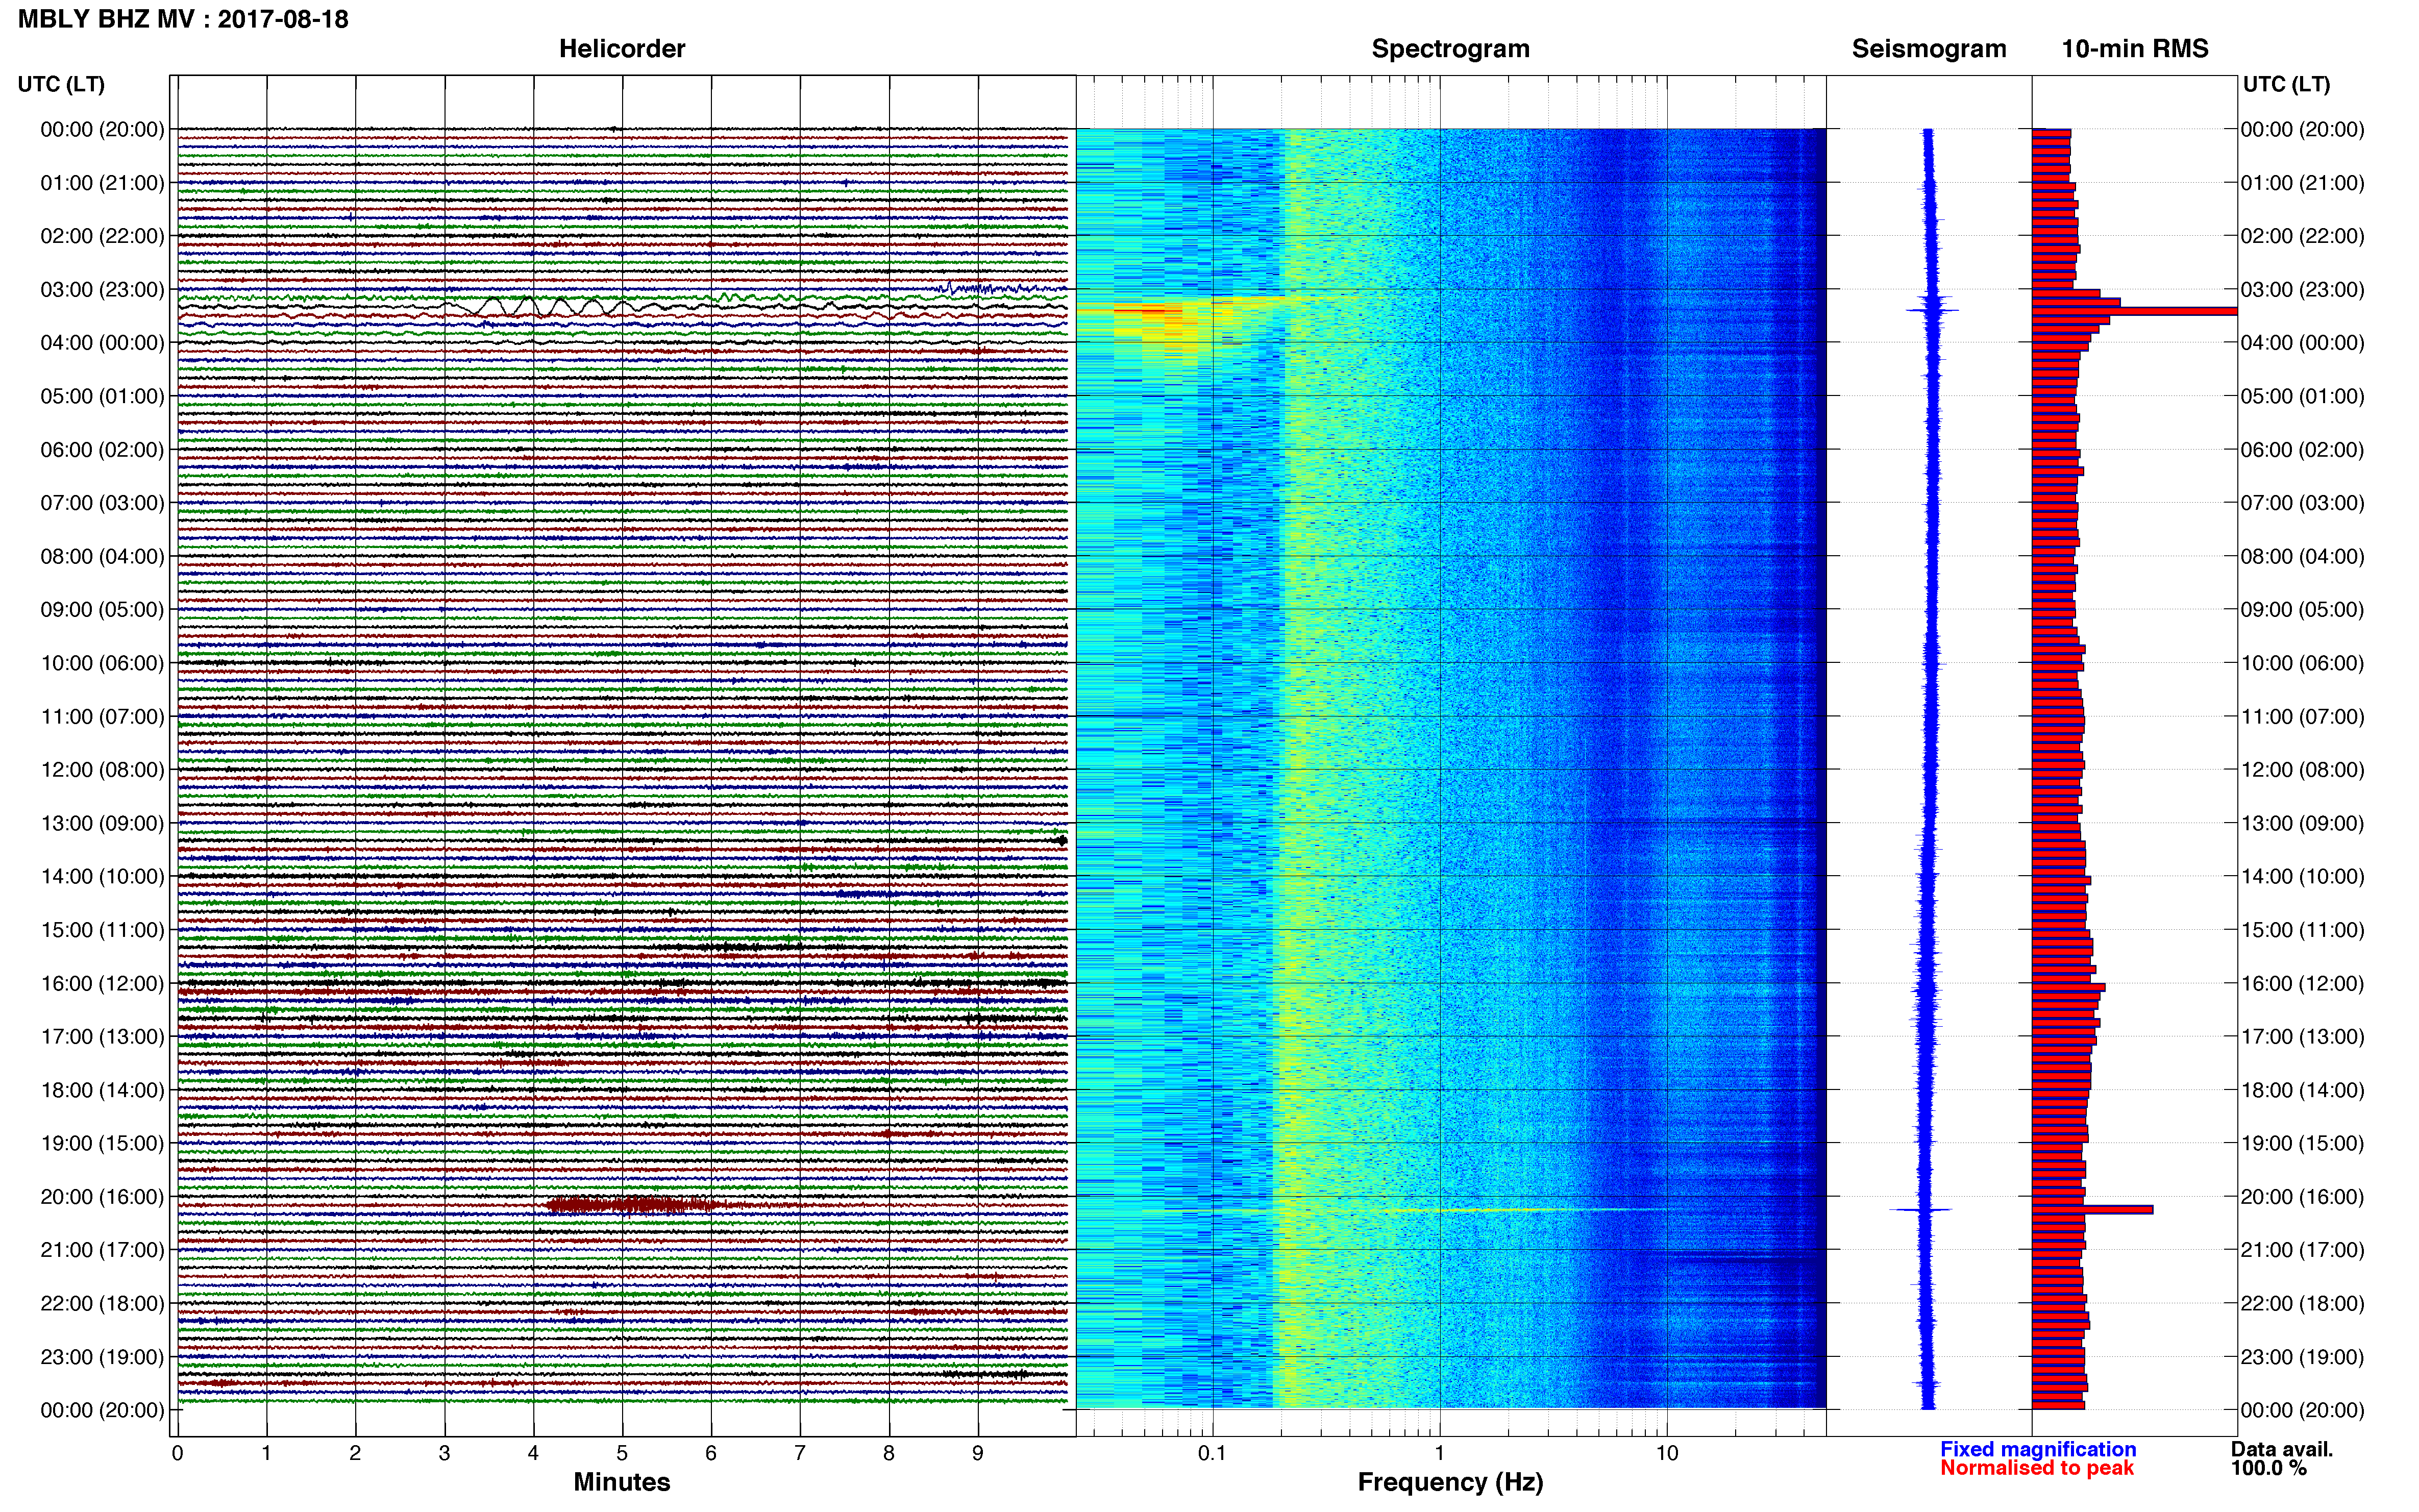Screen dimensions: 2419x1512
Task: Click right-axis time label '16:00 (12:00)'
Action: 2302,983
